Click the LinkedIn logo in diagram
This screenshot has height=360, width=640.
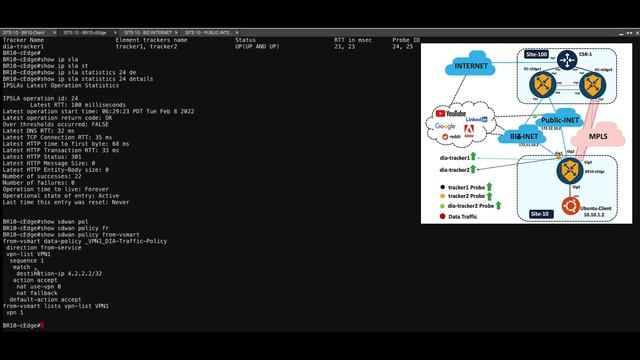coord(476,119)
